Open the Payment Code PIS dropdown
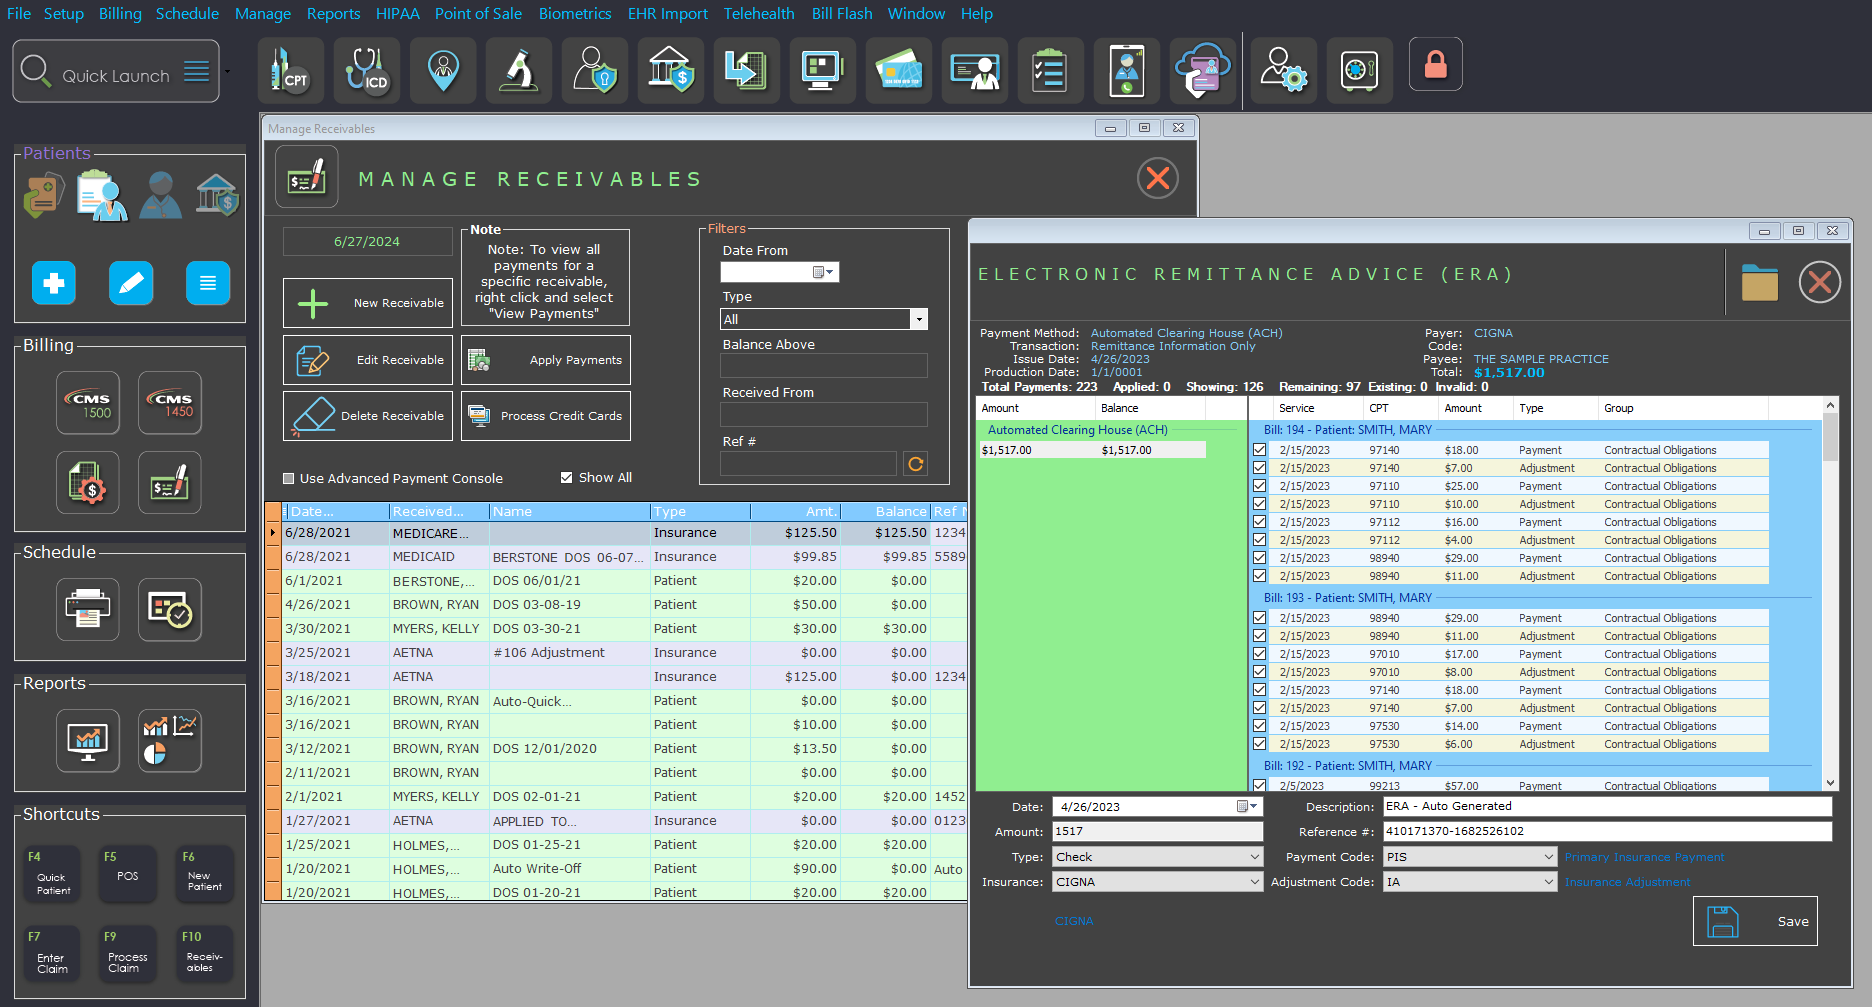 point(1548,857)
